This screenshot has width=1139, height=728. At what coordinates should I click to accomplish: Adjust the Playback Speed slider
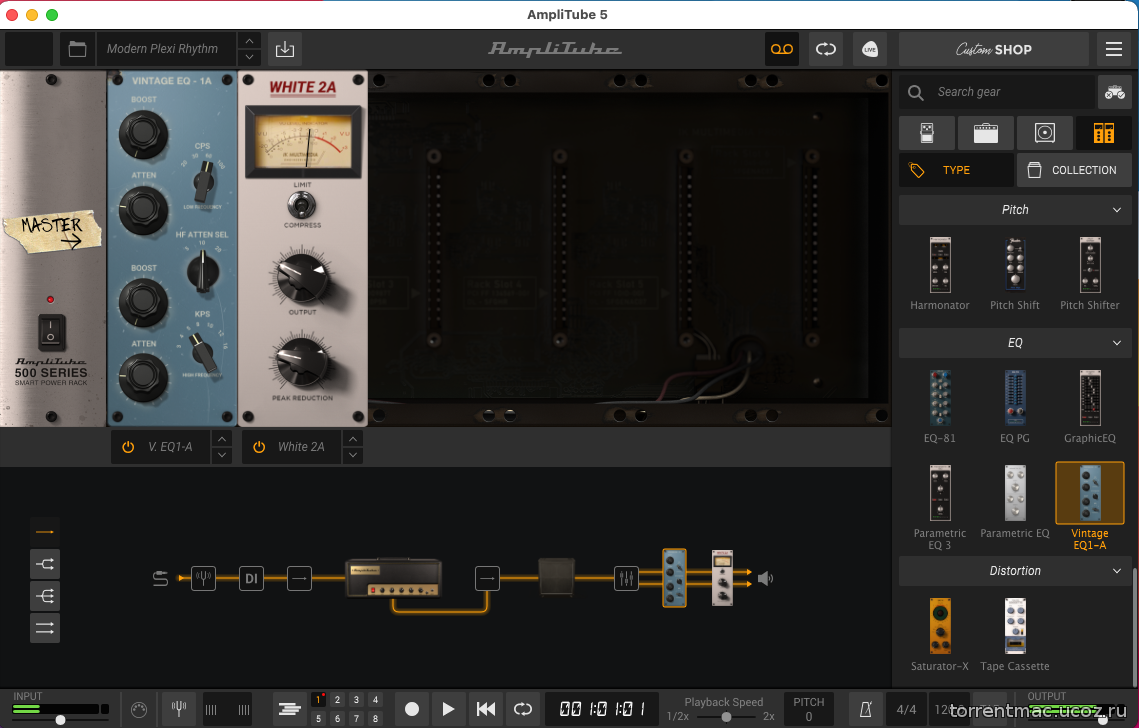[x=726, y=717]
